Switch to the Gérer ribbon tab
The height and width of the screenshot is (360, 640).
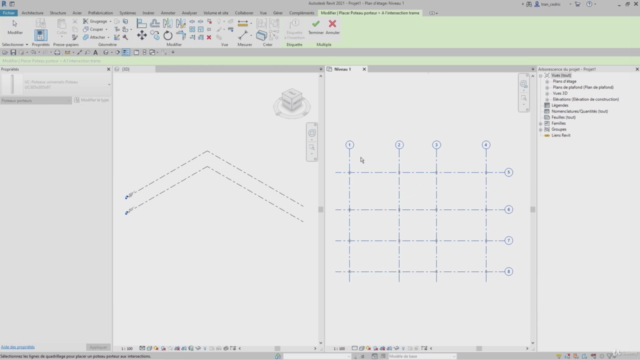(x=278, y=13)
